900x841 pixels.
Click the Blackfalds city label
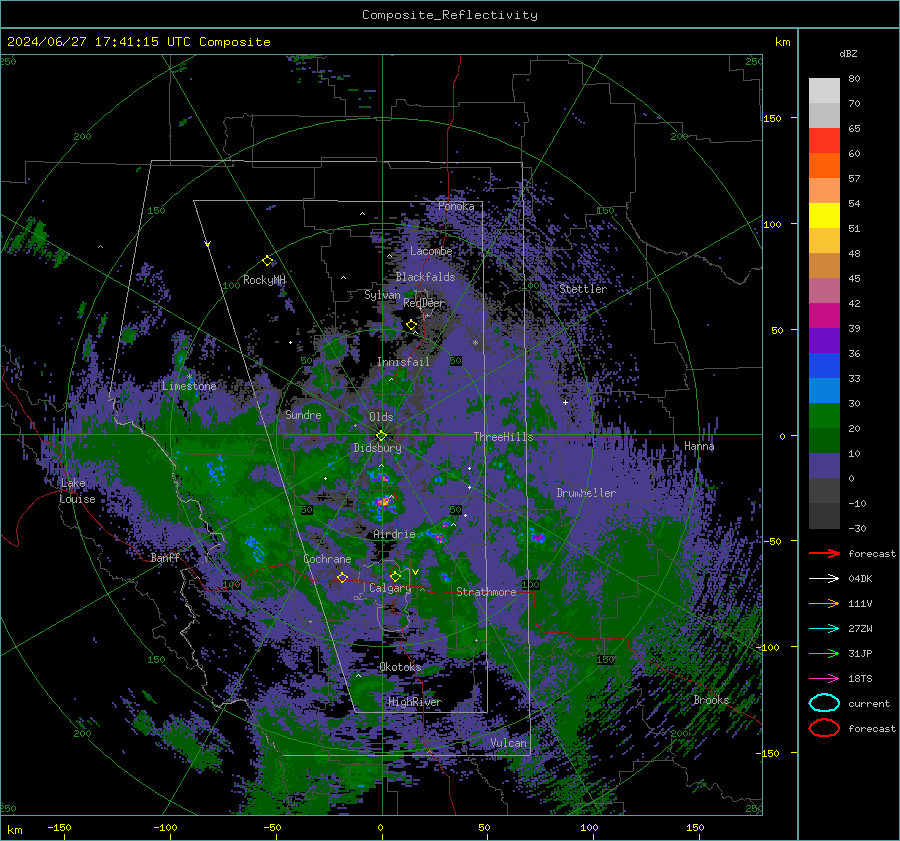(x=425, y=277)
